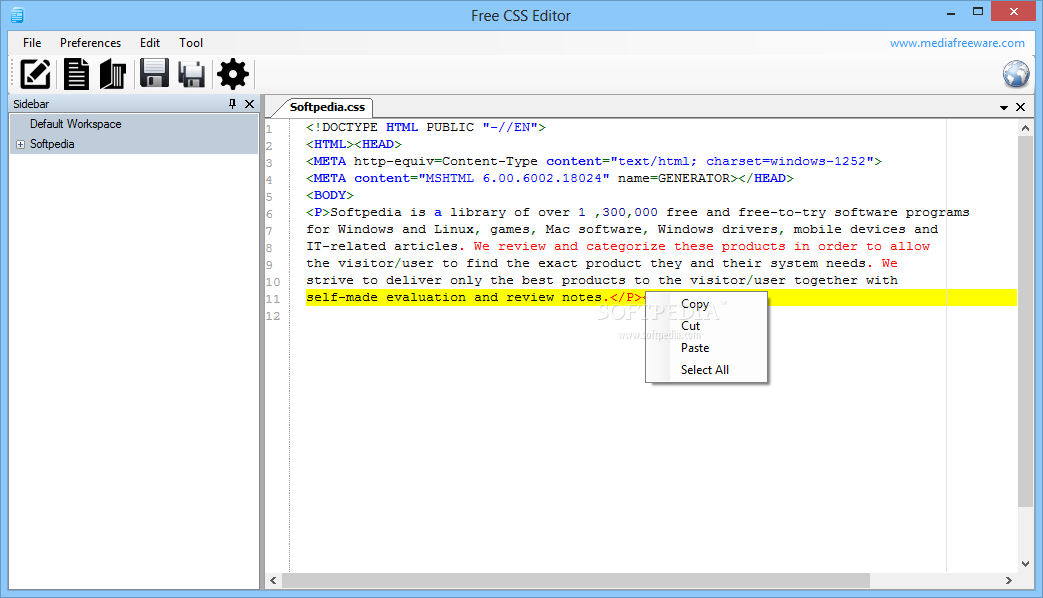Expand the Softpedia tree node
The height and width of the screenshot is (598, 1043).
[21, 144]
